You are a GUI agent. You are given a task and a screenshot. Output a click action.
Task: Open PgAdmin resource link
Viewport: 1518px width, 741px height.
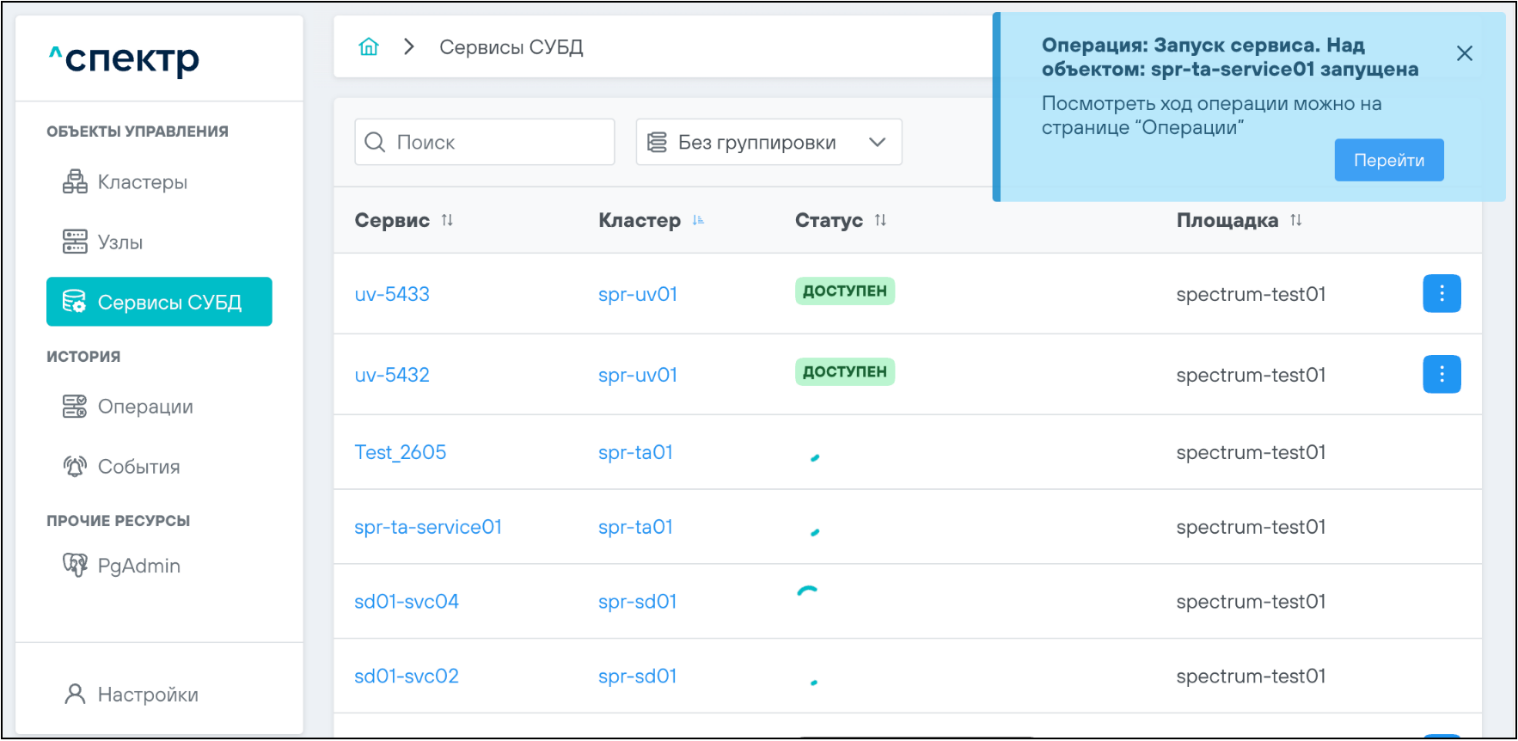[x=138, y=566]
